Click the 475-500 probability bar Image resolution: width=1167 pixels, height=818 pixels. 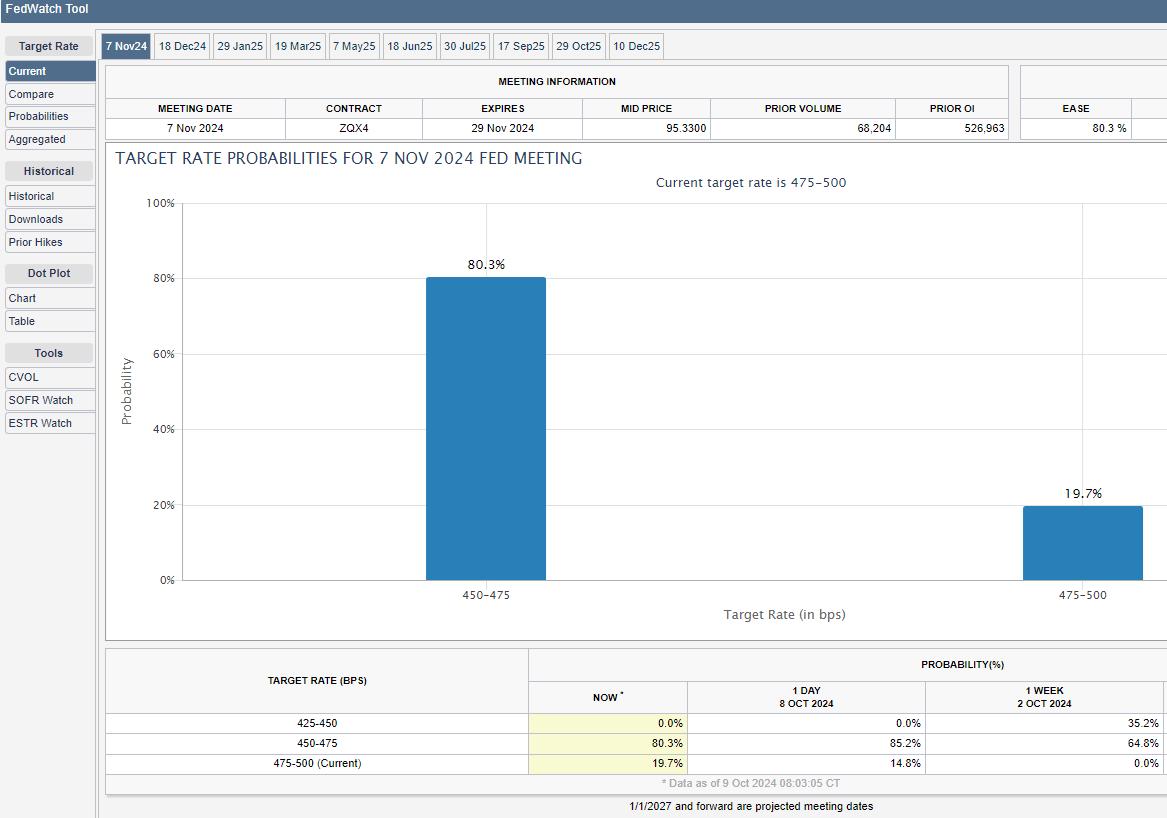click(x=1082, y=543)
